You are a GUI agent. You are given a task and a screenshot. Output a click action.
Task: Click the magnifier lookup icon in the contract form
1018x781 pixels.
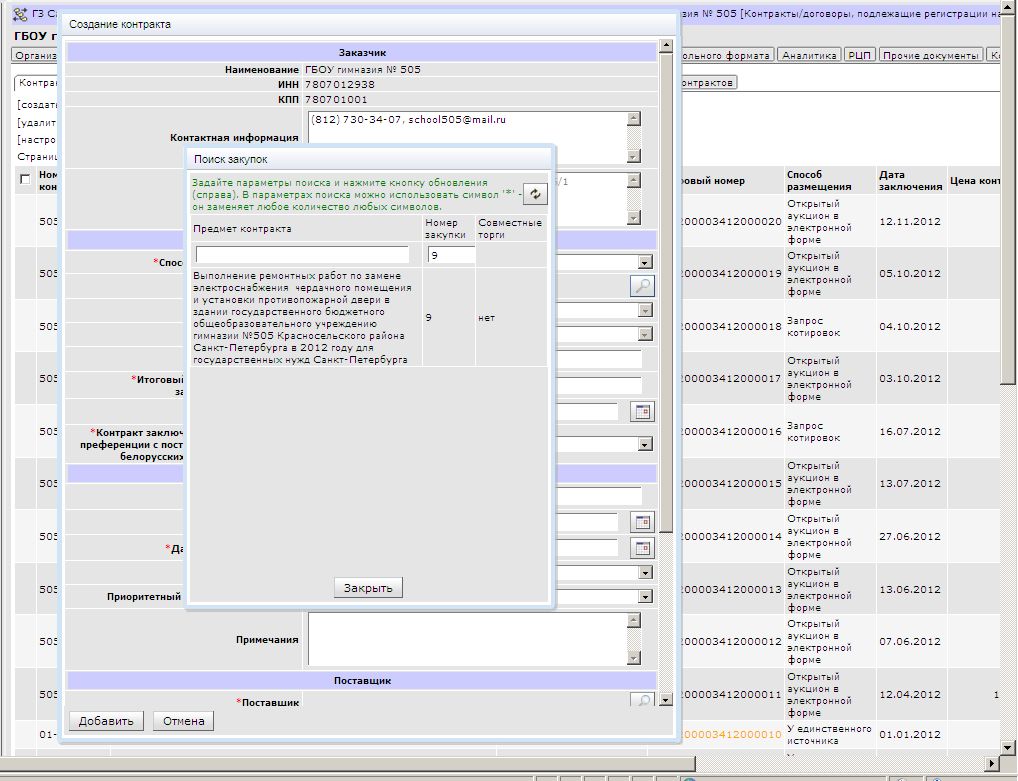pos(641,286)
